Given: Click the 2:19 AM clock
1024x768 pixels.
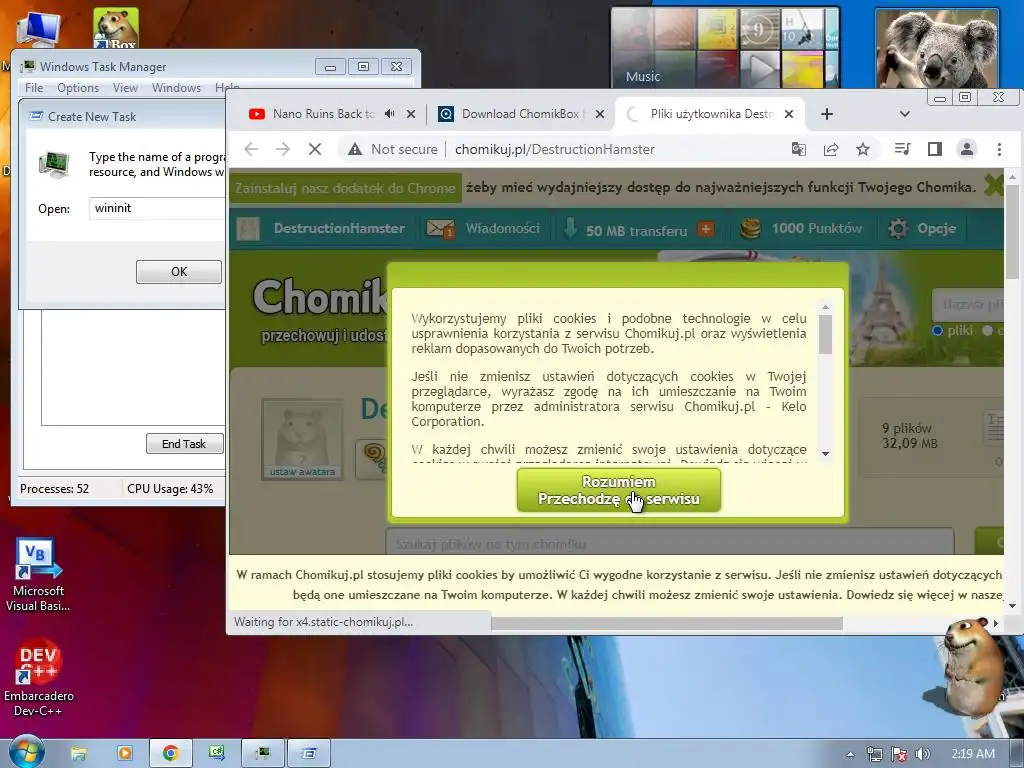Looking at the screenshot, I should click(973, 754).
